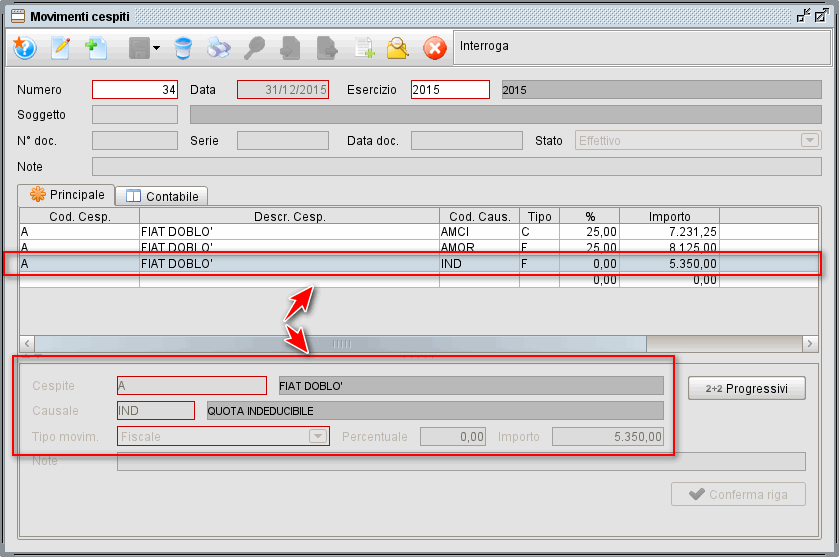Image resolution: width=839 pixels, height=557 pixels.
Task: Select the row with cause AMCI
Action: 419,231
